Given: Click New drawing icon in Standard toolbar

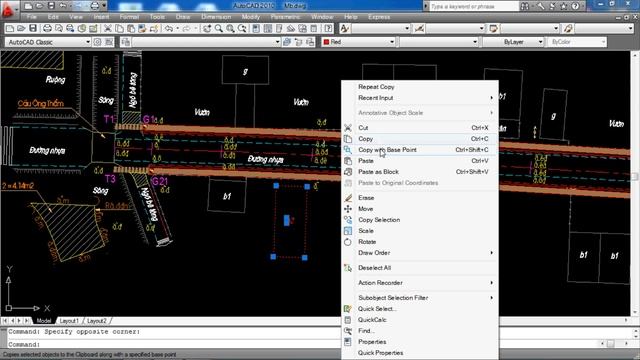Looking at the screenshot, I should [x=10, y=28].
